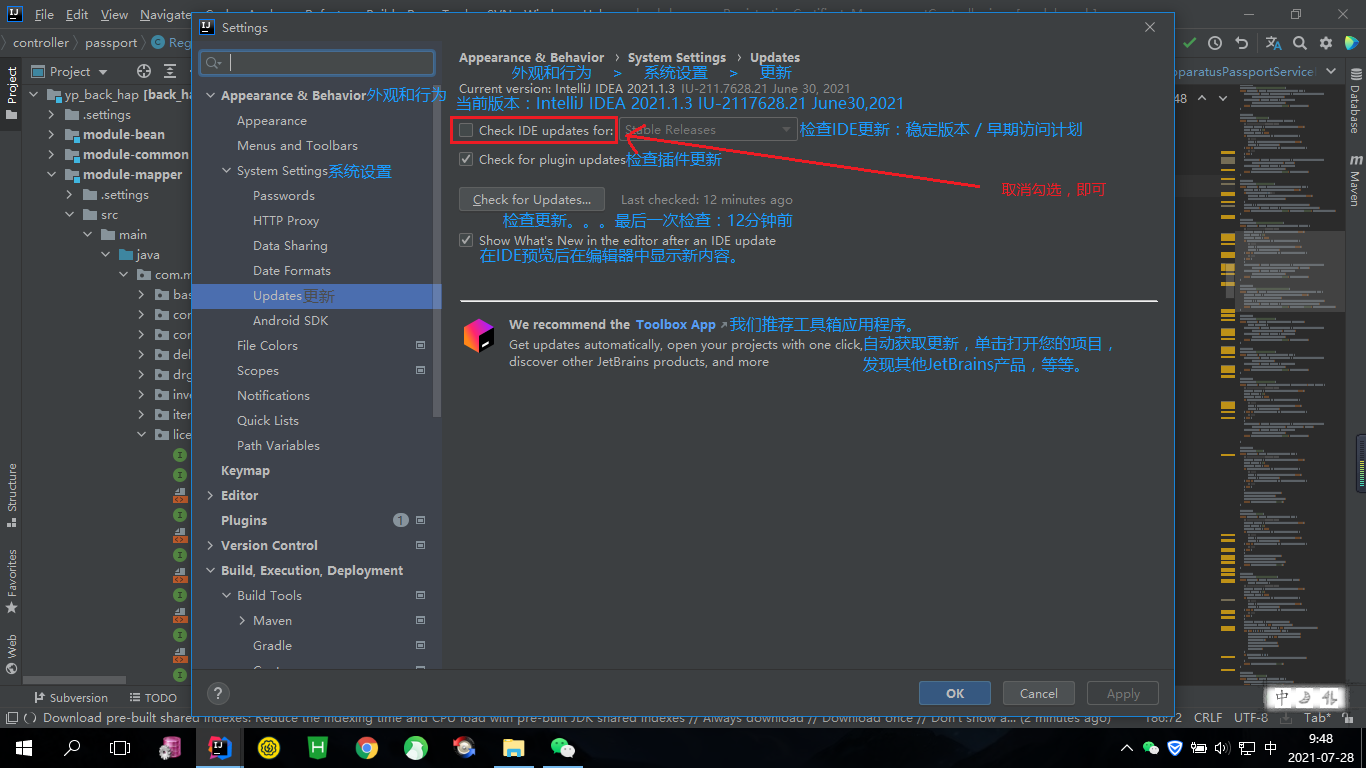Image resolution: width=1366 pixels, height=768 pixels.
Task: Collapse the Appearance & Behavior section
Action: (x=210, y=96)
